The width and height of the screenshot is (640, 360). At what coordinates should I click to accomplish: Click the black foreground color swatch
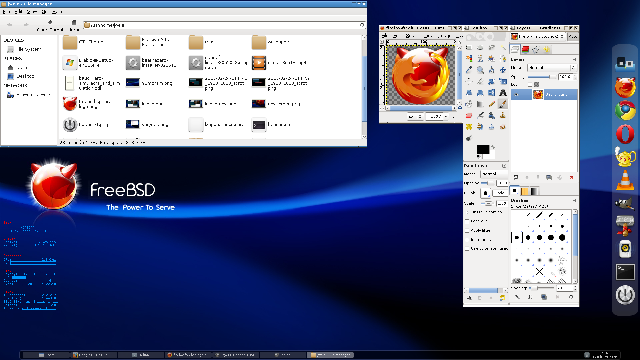483,150
